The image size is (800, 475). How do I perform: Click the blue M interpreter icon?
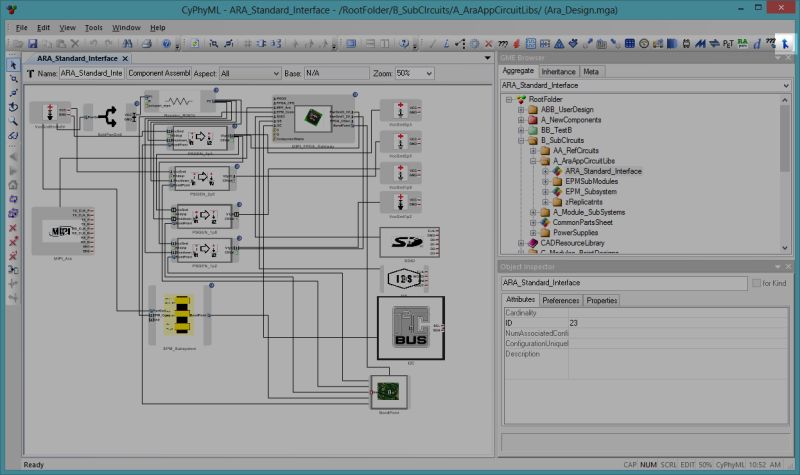tap(700, 44)
